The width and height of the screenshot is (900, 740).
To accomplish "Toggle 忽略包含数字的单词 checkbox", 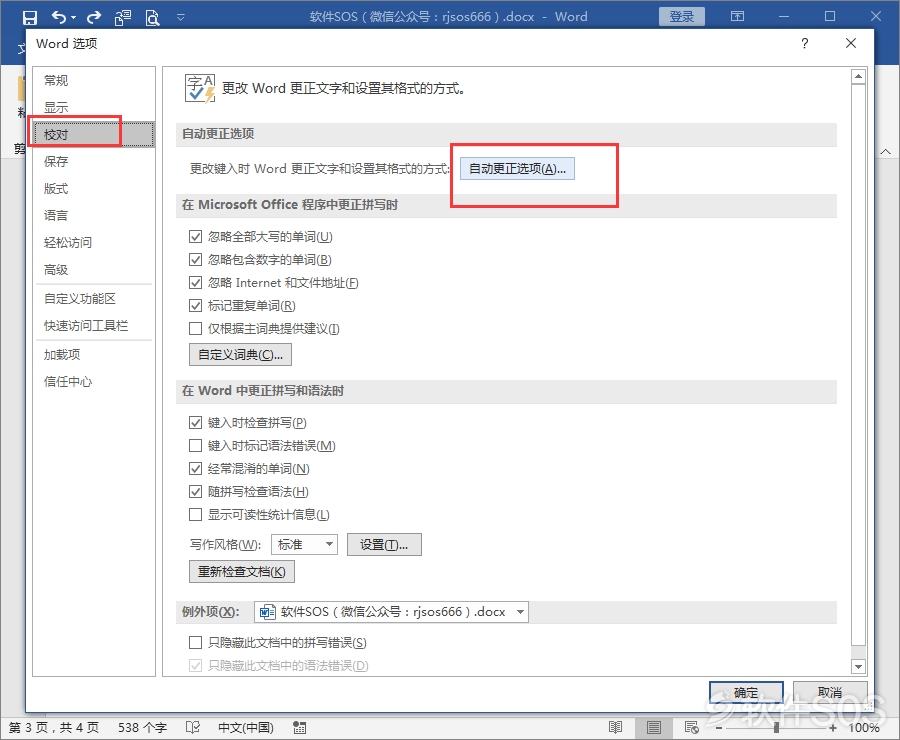I will click(196, 259).
